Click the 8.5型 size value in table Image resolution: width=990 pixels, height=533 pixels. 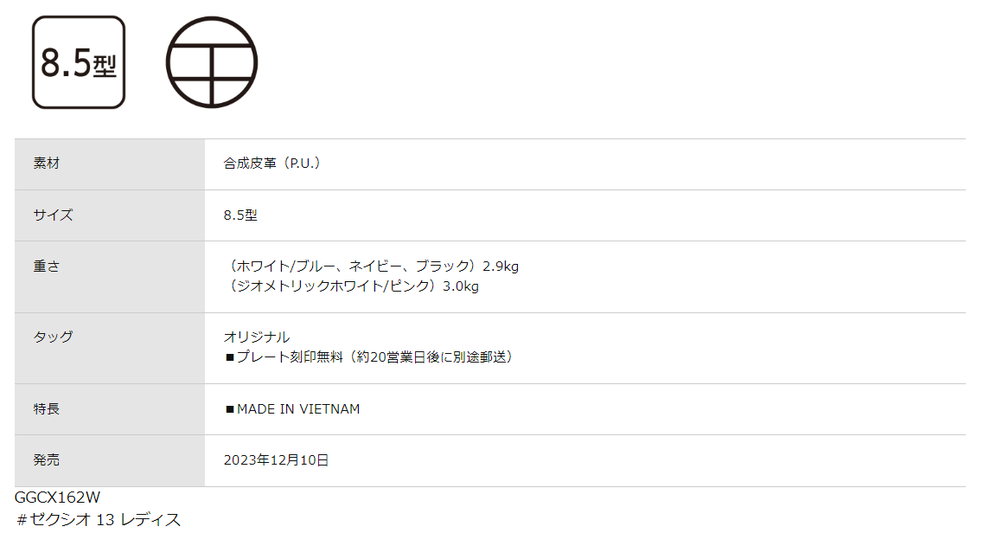coord(241,215)
